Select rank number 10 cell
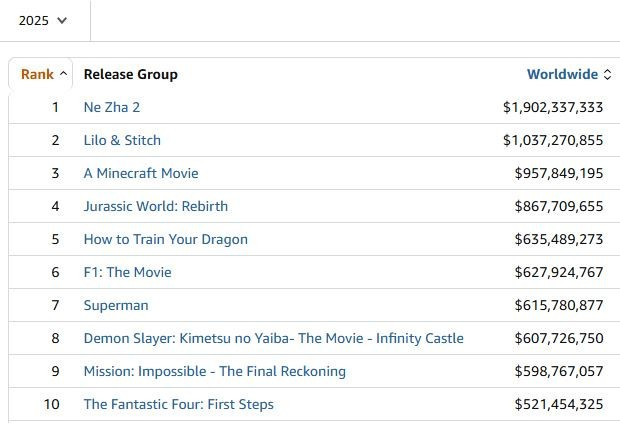620x423 pixels. coord(51,404)
